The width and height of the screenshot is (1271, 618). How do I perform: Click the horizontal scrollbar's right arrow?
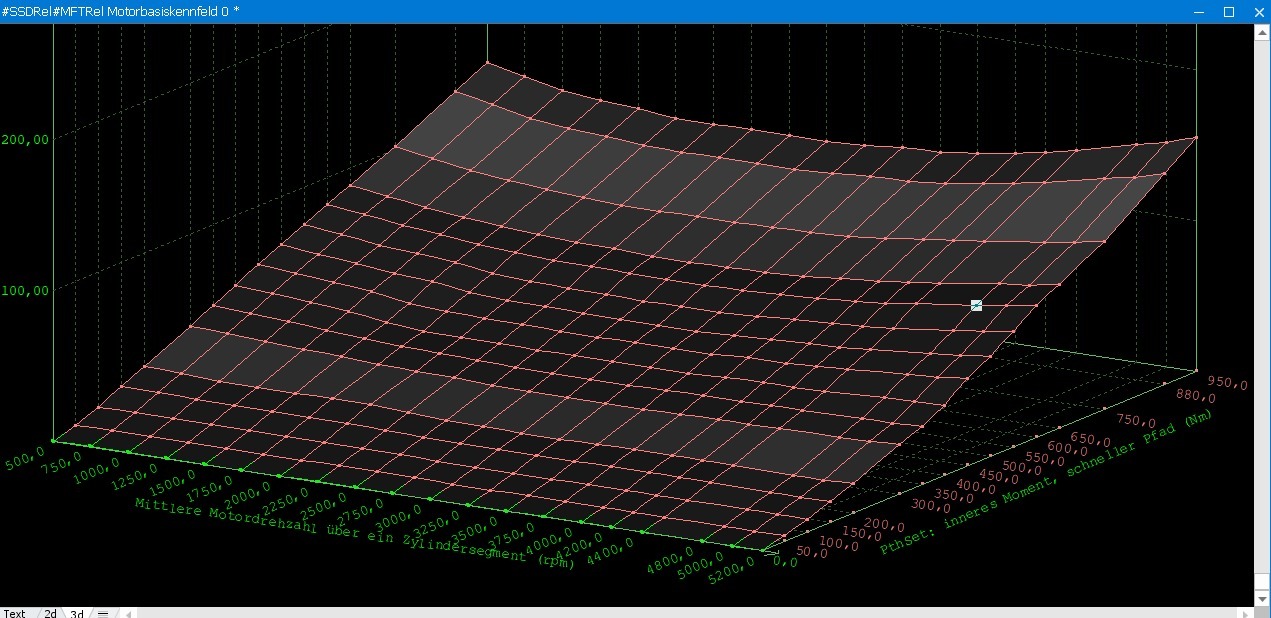1245,612
